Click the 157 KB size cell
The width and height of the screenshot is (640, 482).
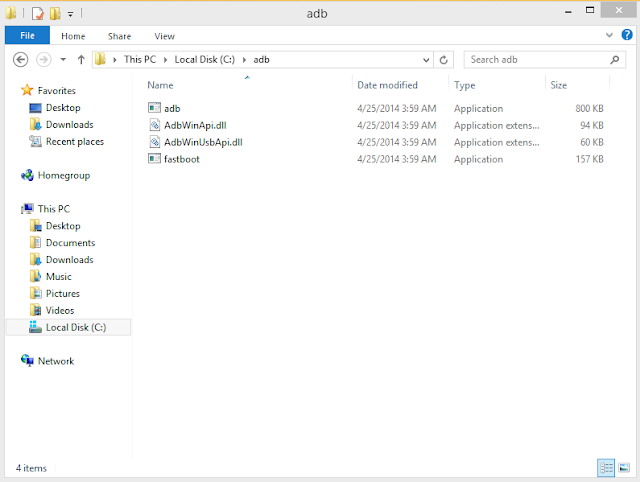click(589, 159)
